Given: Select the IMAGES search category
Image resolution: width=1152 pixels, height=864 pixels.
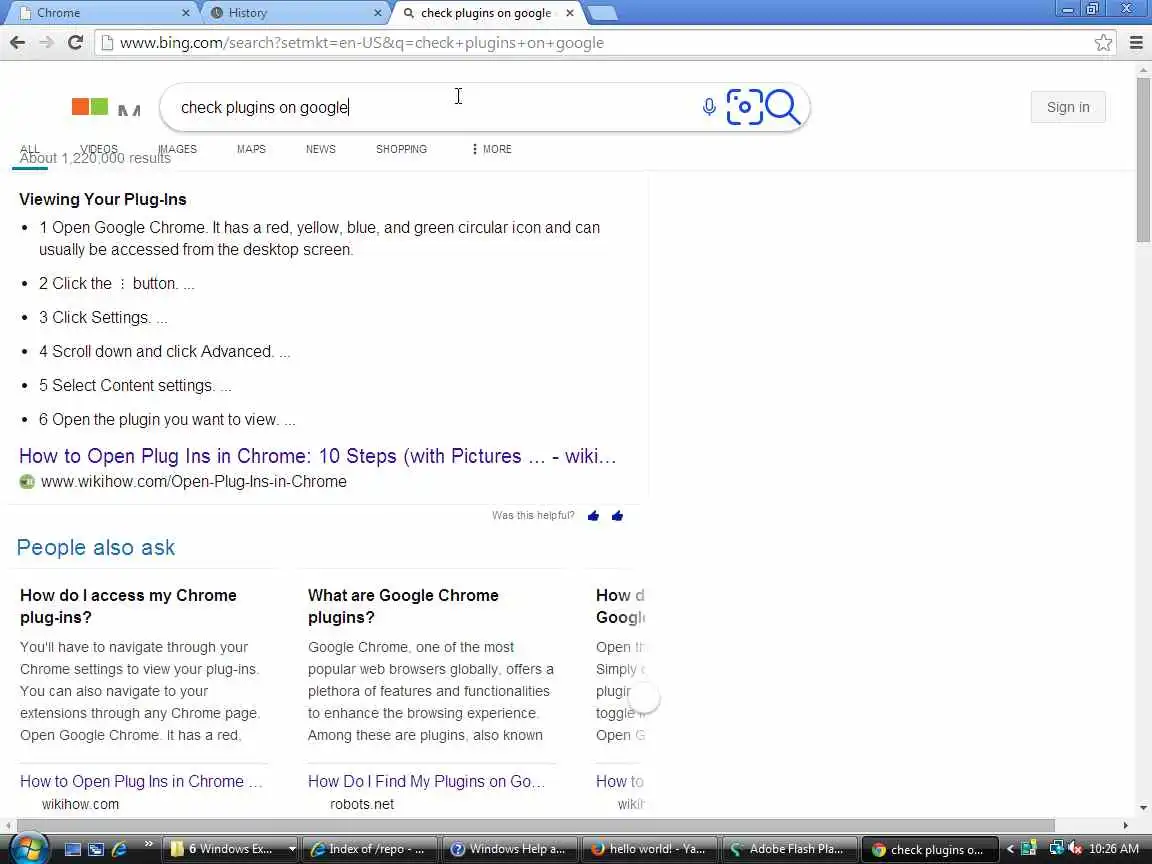Looking at the screenshot, I should (178, 149).
